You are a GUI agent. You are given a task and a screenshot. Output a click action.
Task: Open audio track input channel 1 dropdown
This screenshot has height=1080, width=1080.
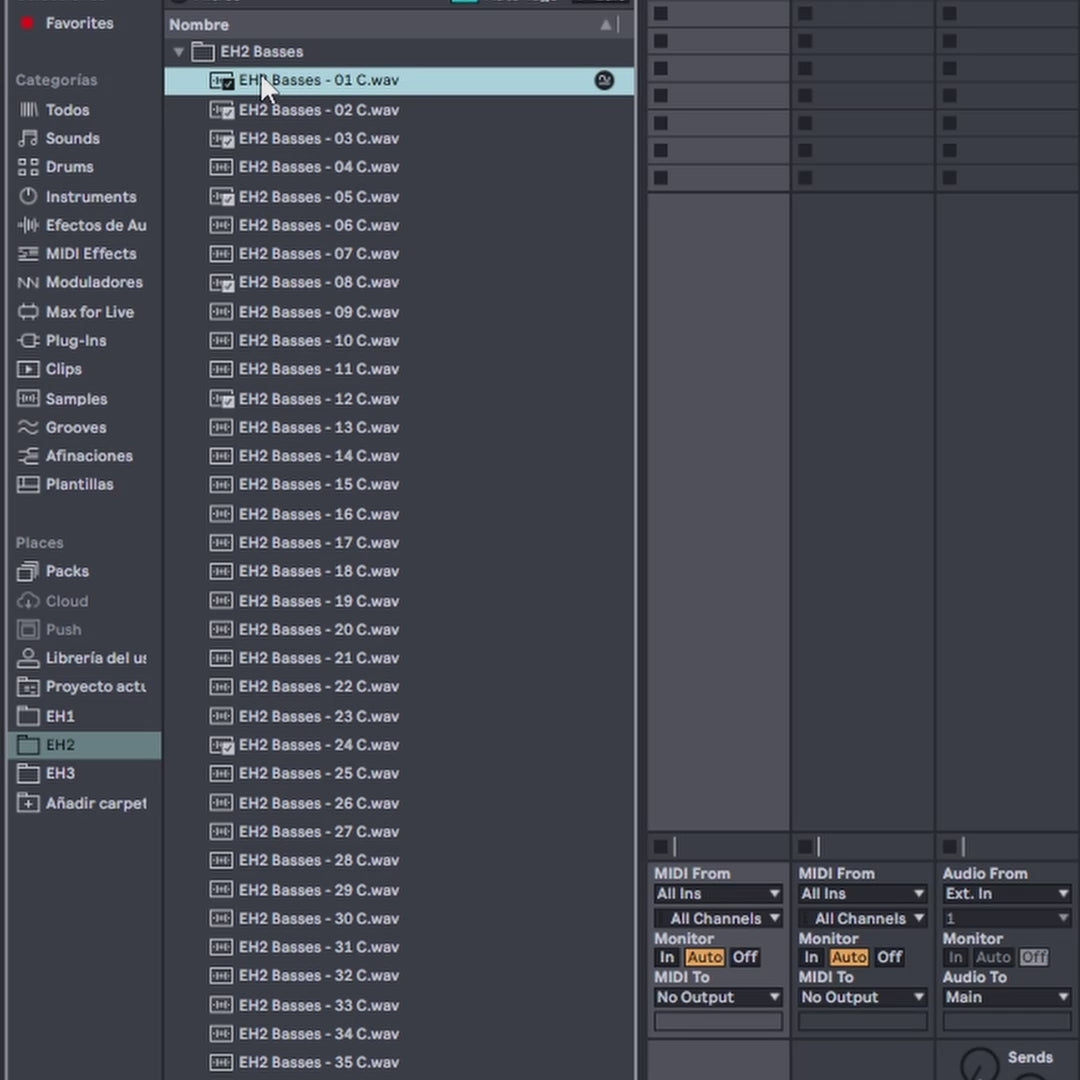tap(1006, 918)
